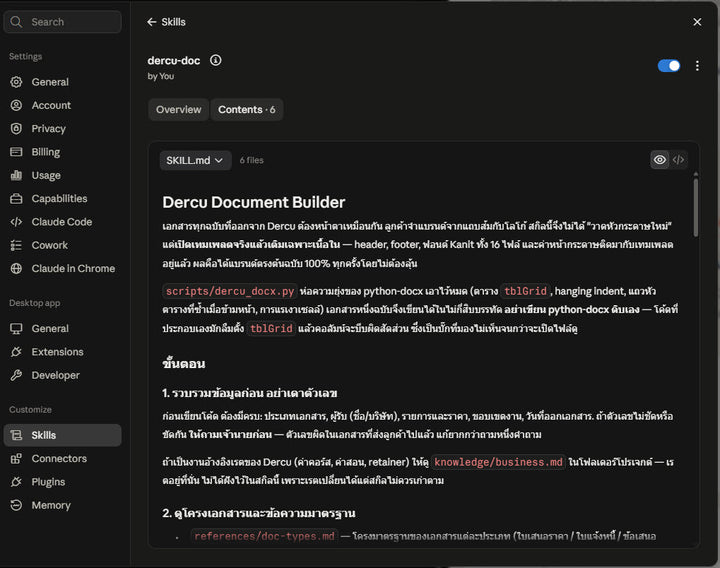Open Billing settings
Viewport: 720px width, 568px height.
click(62, 152)
